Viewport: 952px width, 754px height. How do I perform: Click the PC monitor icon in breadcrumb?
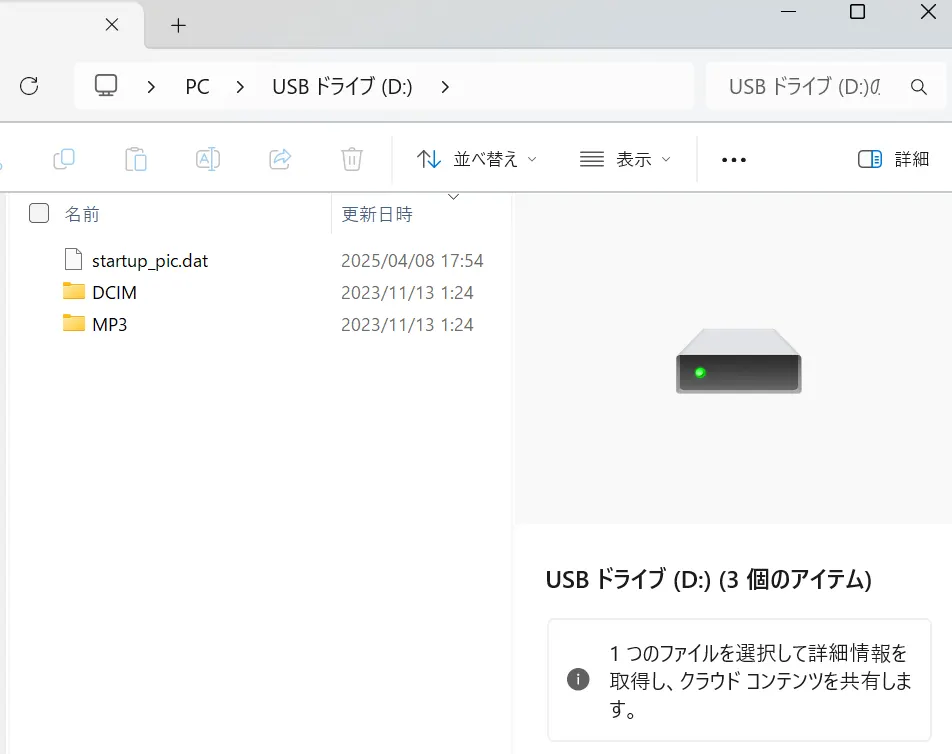pyautogui.click(x=106, y=86)
